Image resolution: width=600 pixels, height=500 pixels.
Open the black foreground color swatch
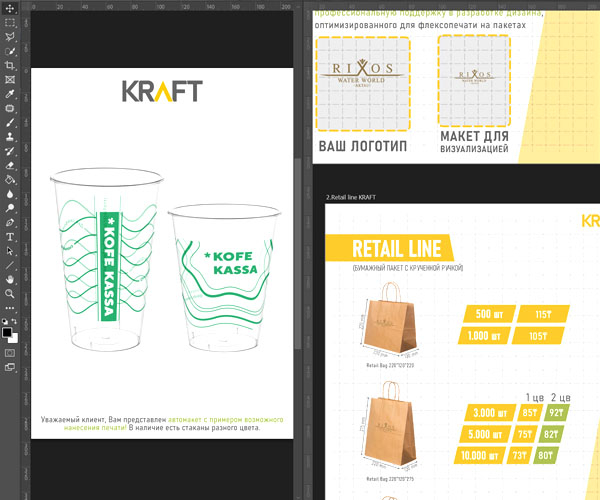click(x=7, y=332)
